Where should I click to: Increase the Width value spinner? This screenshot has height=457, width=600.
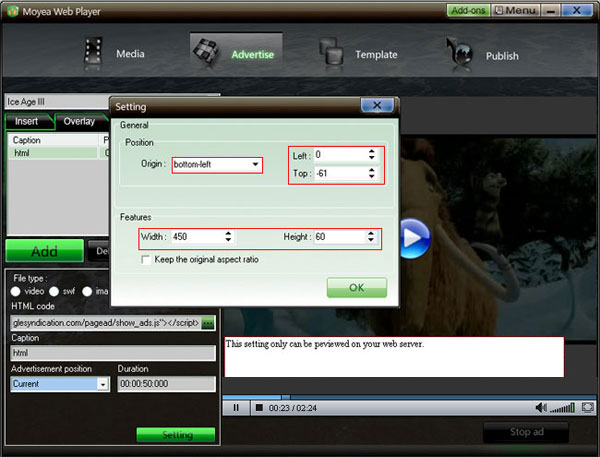click(x=228, y=233)
